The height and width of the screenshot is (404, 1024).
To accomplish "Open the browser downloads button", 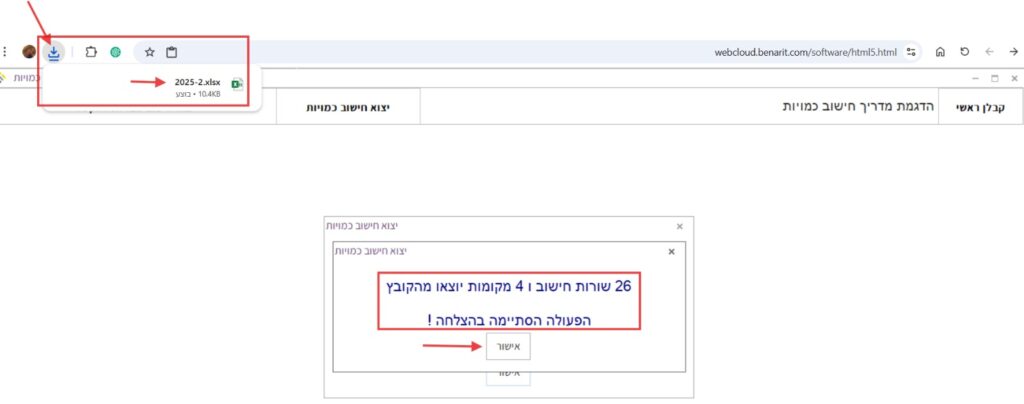I will point(54,52).
